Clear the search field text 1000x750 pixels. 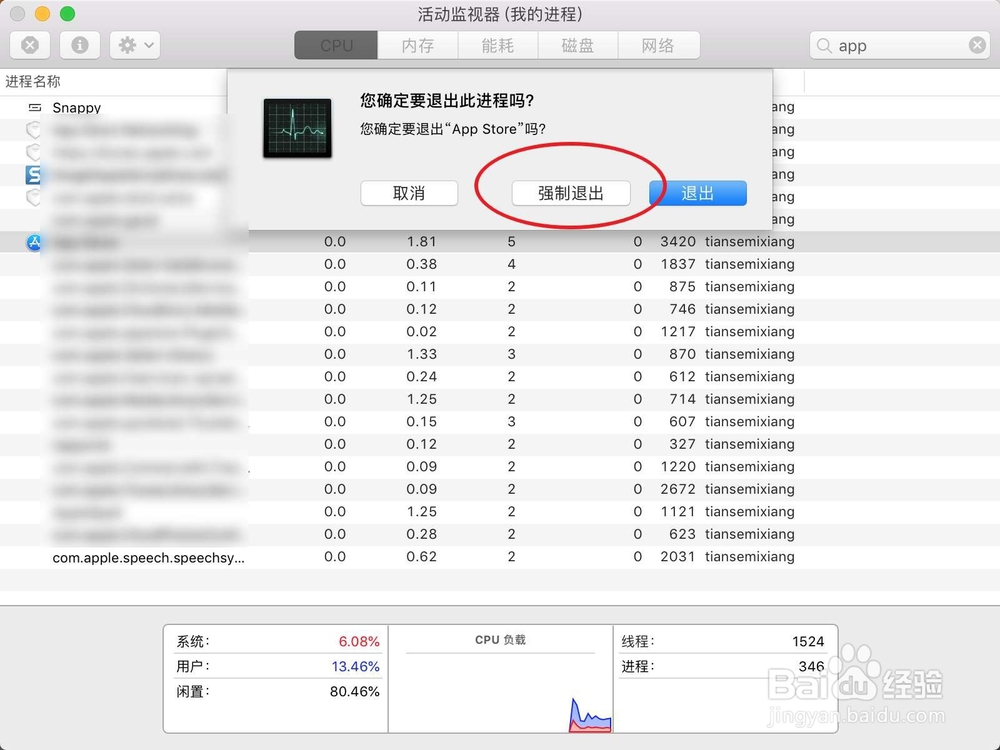pos(977,45)
